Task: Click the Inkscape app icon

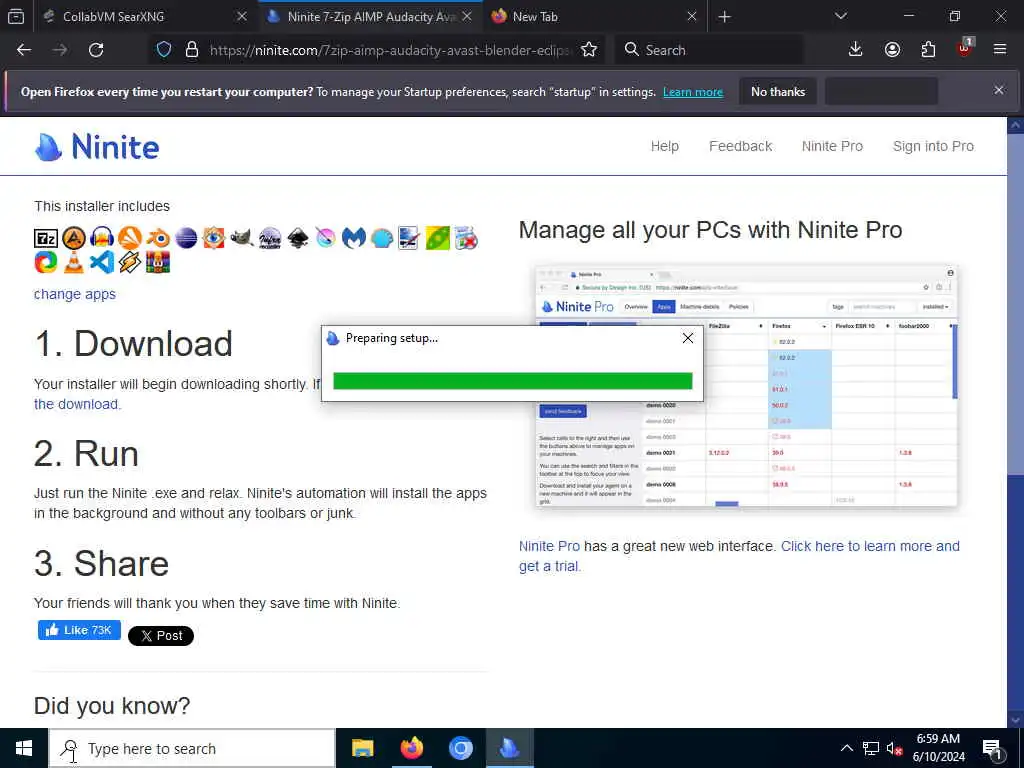Action: coord(298,238)
